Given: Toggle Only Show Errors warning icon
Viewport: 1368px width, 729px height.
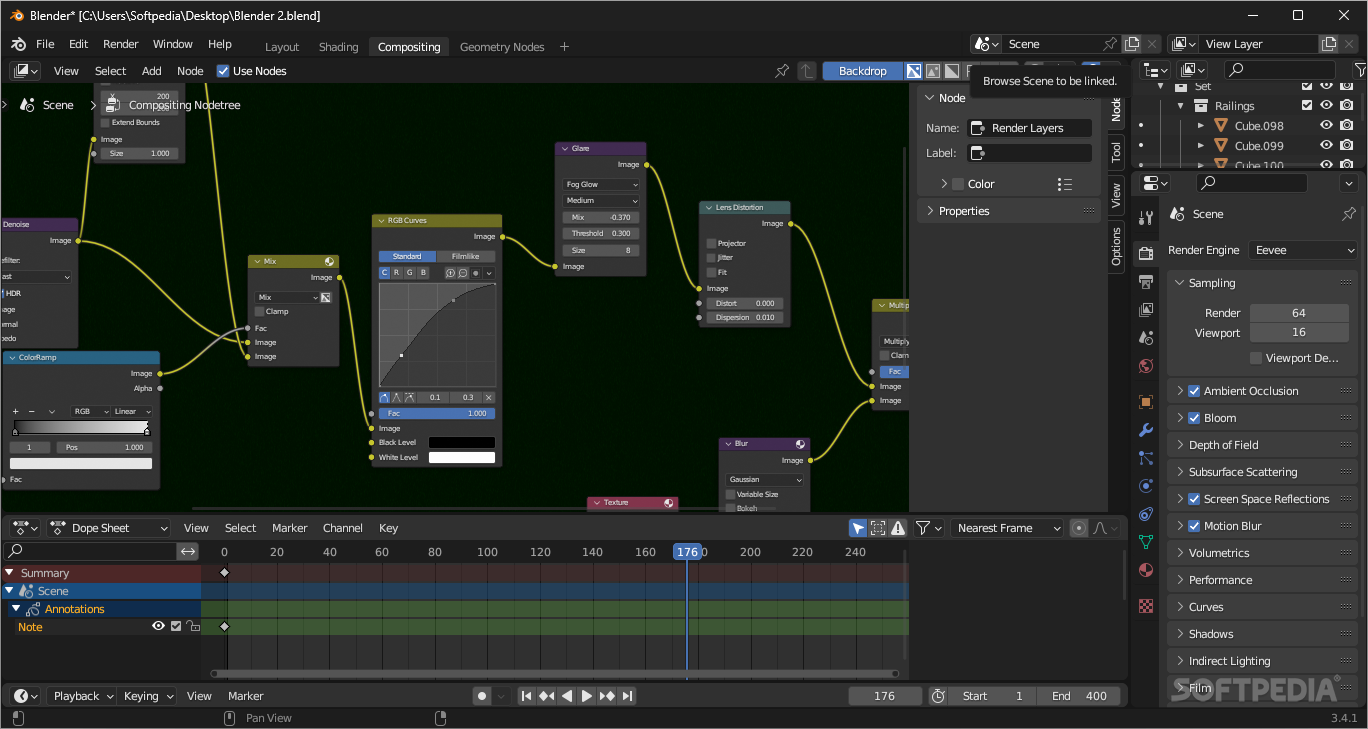Looking at the screenshot, I should [898, 528].
